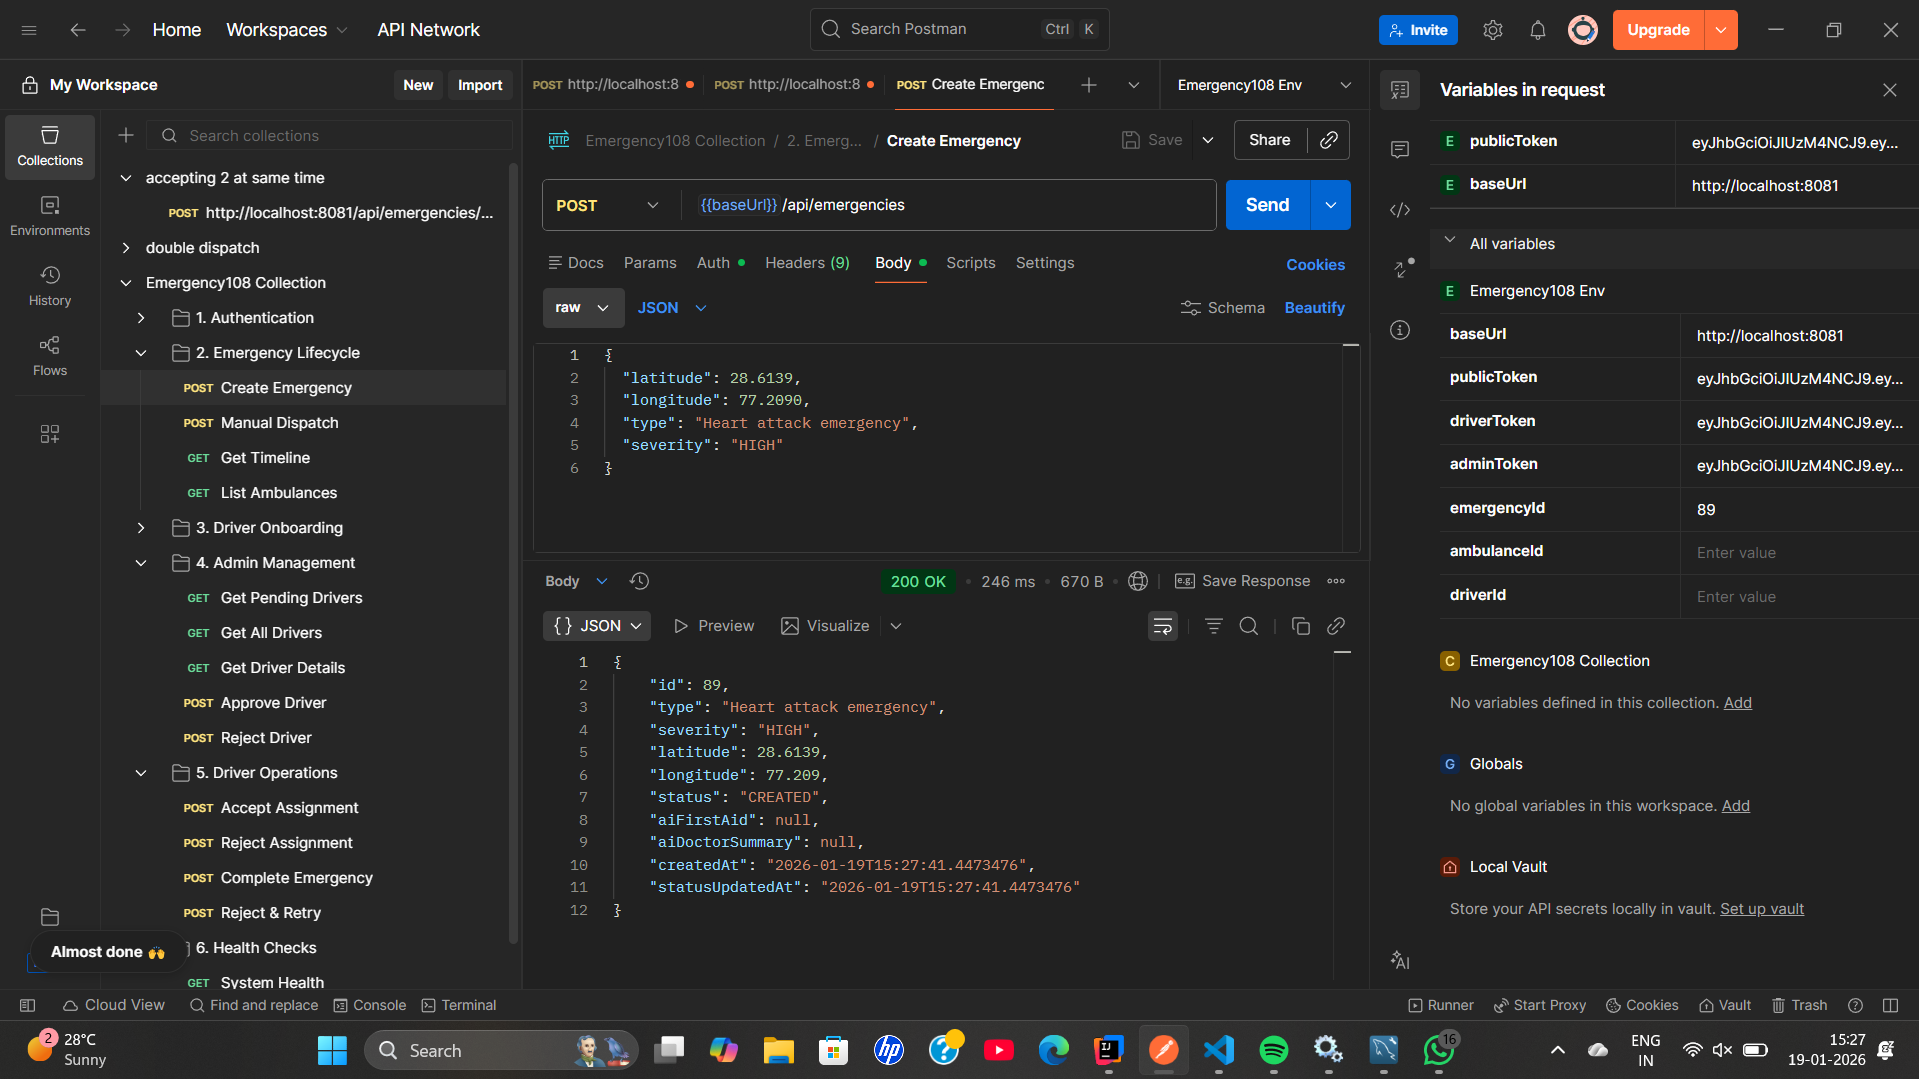Open the code snippet panel on the right
1919x1079 pixels.
[x=1399, y=209]
